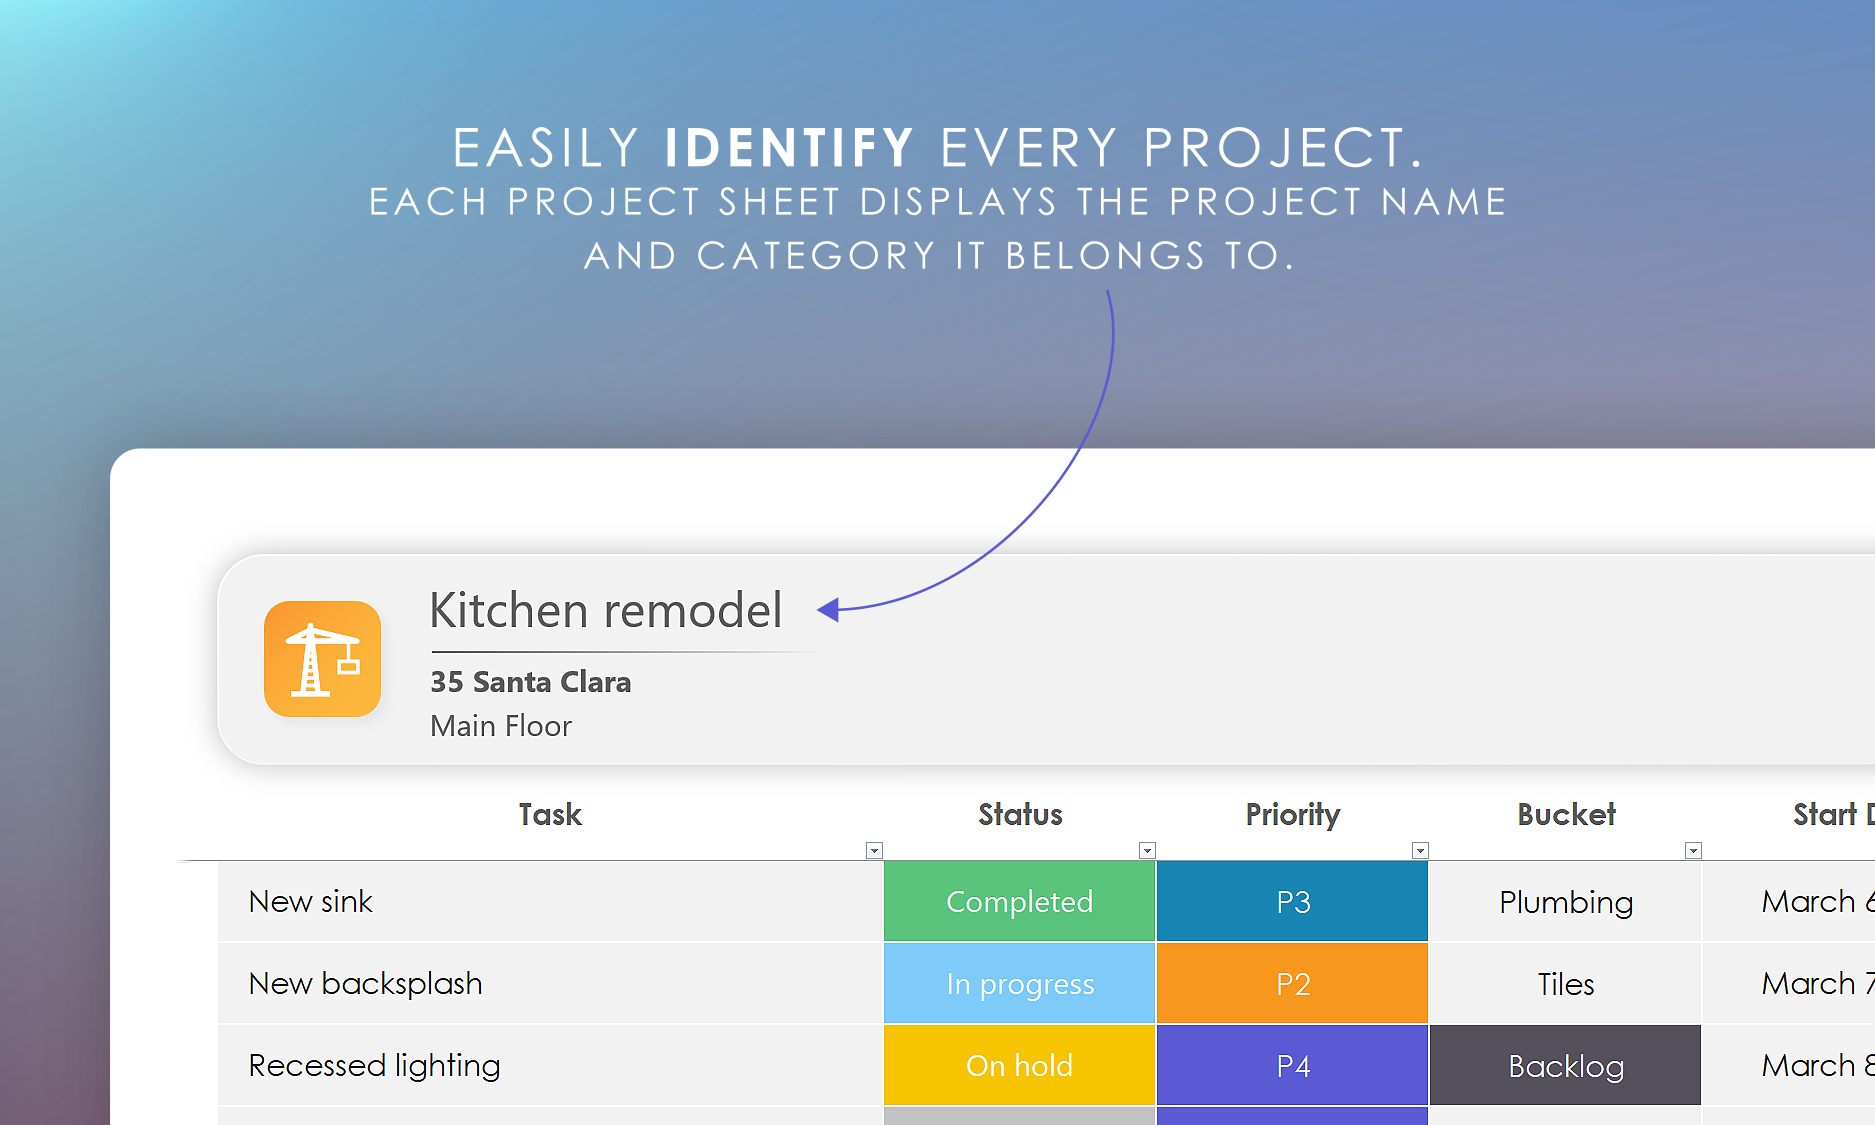This screenshot has height=1125, width=1875.
Task: Select the Recessed lighting task cell
Action: click(x=374, y=1065)
